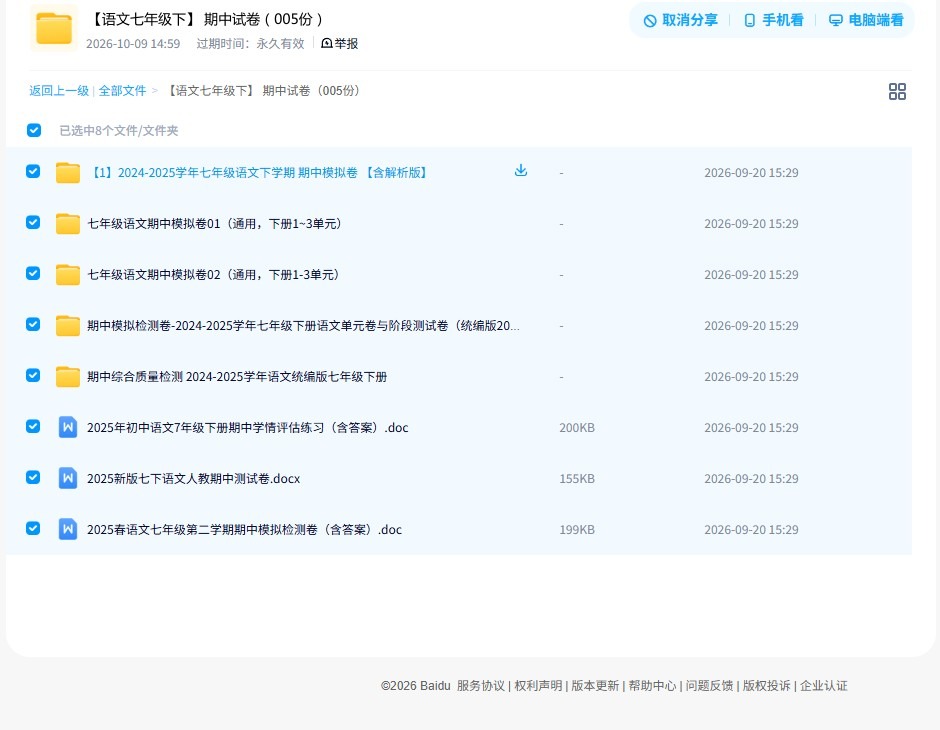Open 七年级语文期中模拟卷01 folder name
This screenshot has height=730, width=940.
click(215, 224)
